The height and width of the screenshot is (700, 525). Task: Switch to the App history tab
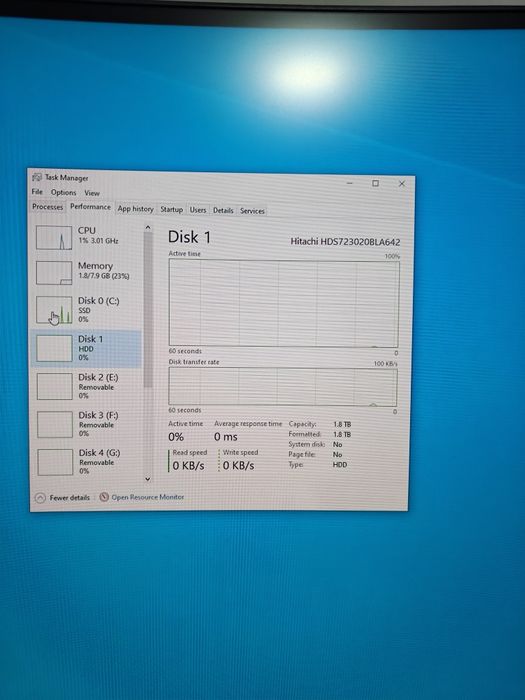[x=135, y=208]
